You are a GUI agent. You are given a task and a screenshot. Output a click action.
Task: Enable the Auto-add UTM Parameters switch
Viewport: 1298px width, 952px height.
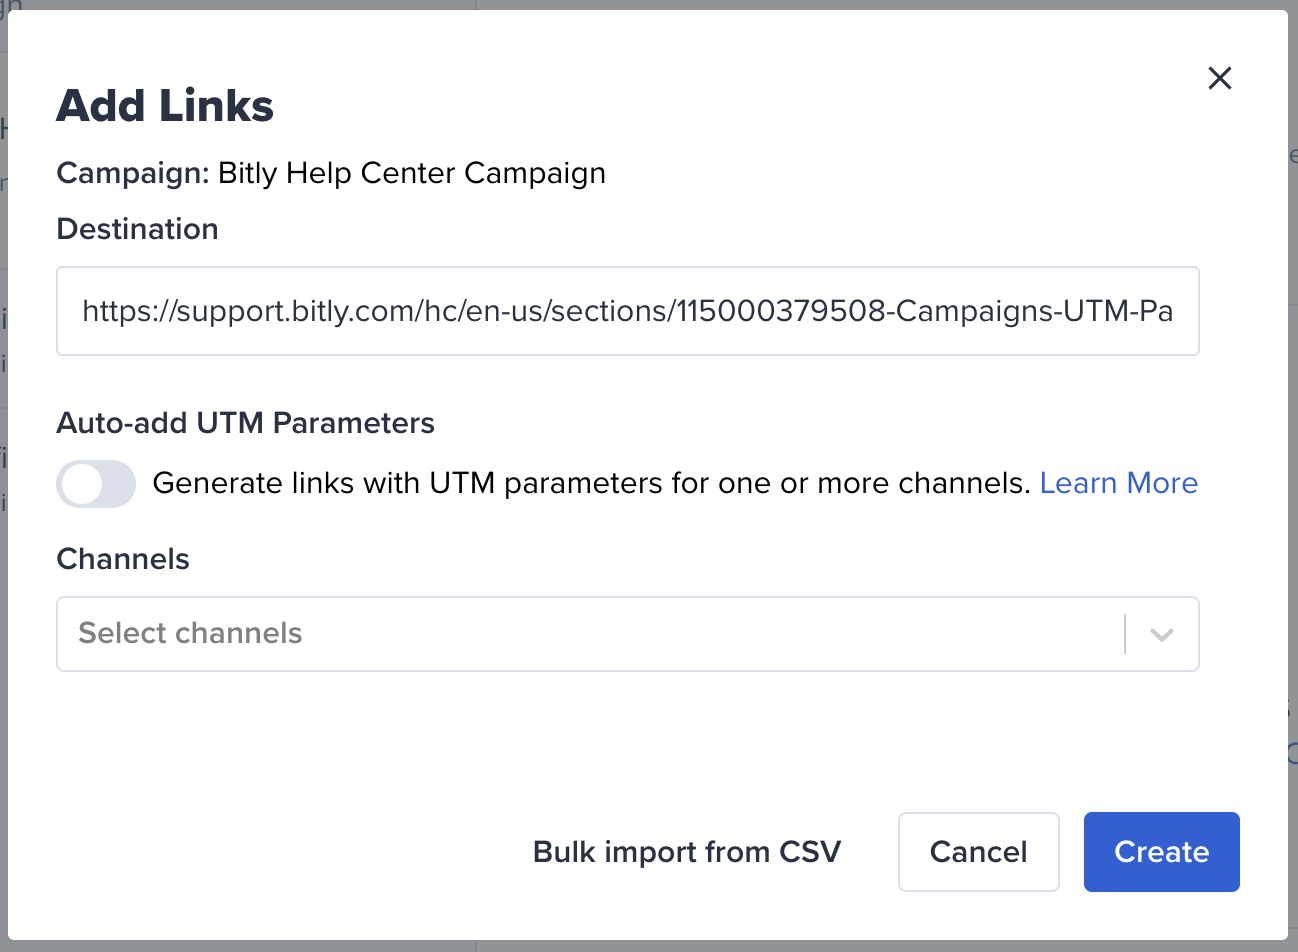point(96,484)
